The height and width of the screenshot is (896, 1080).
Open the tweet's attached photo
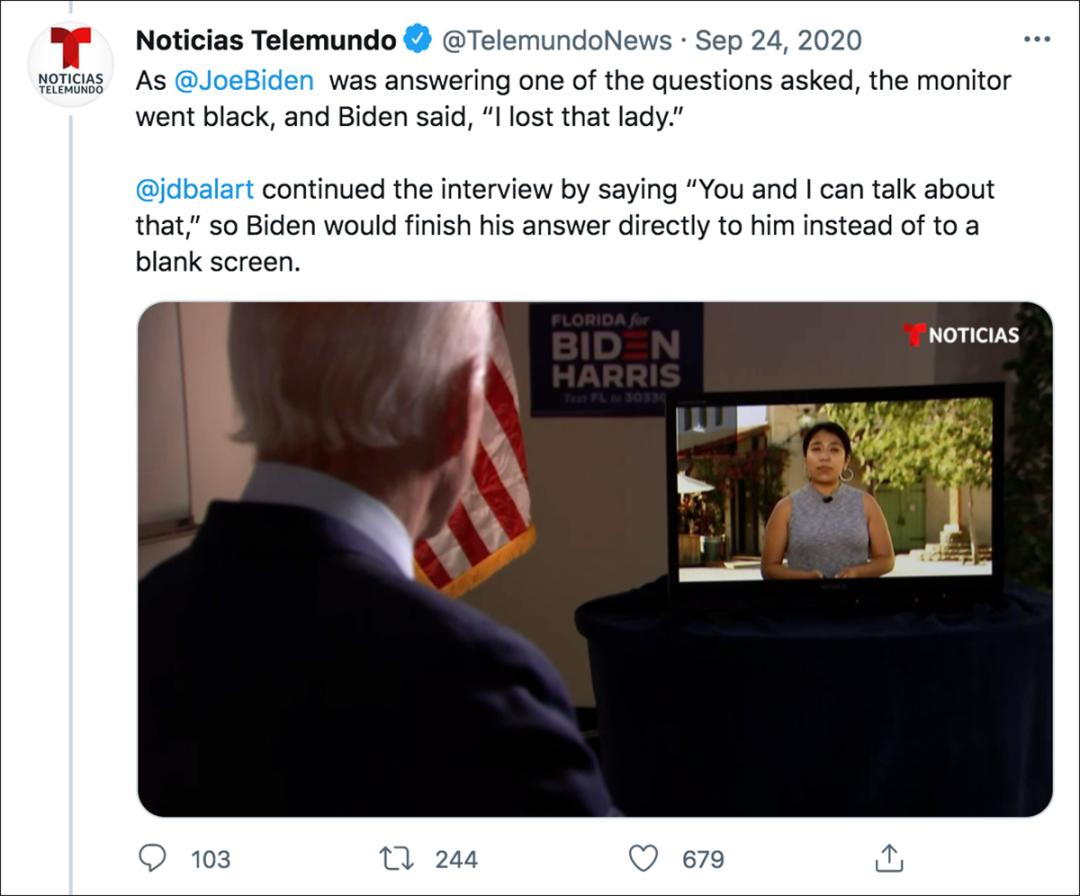coord(594,558)
